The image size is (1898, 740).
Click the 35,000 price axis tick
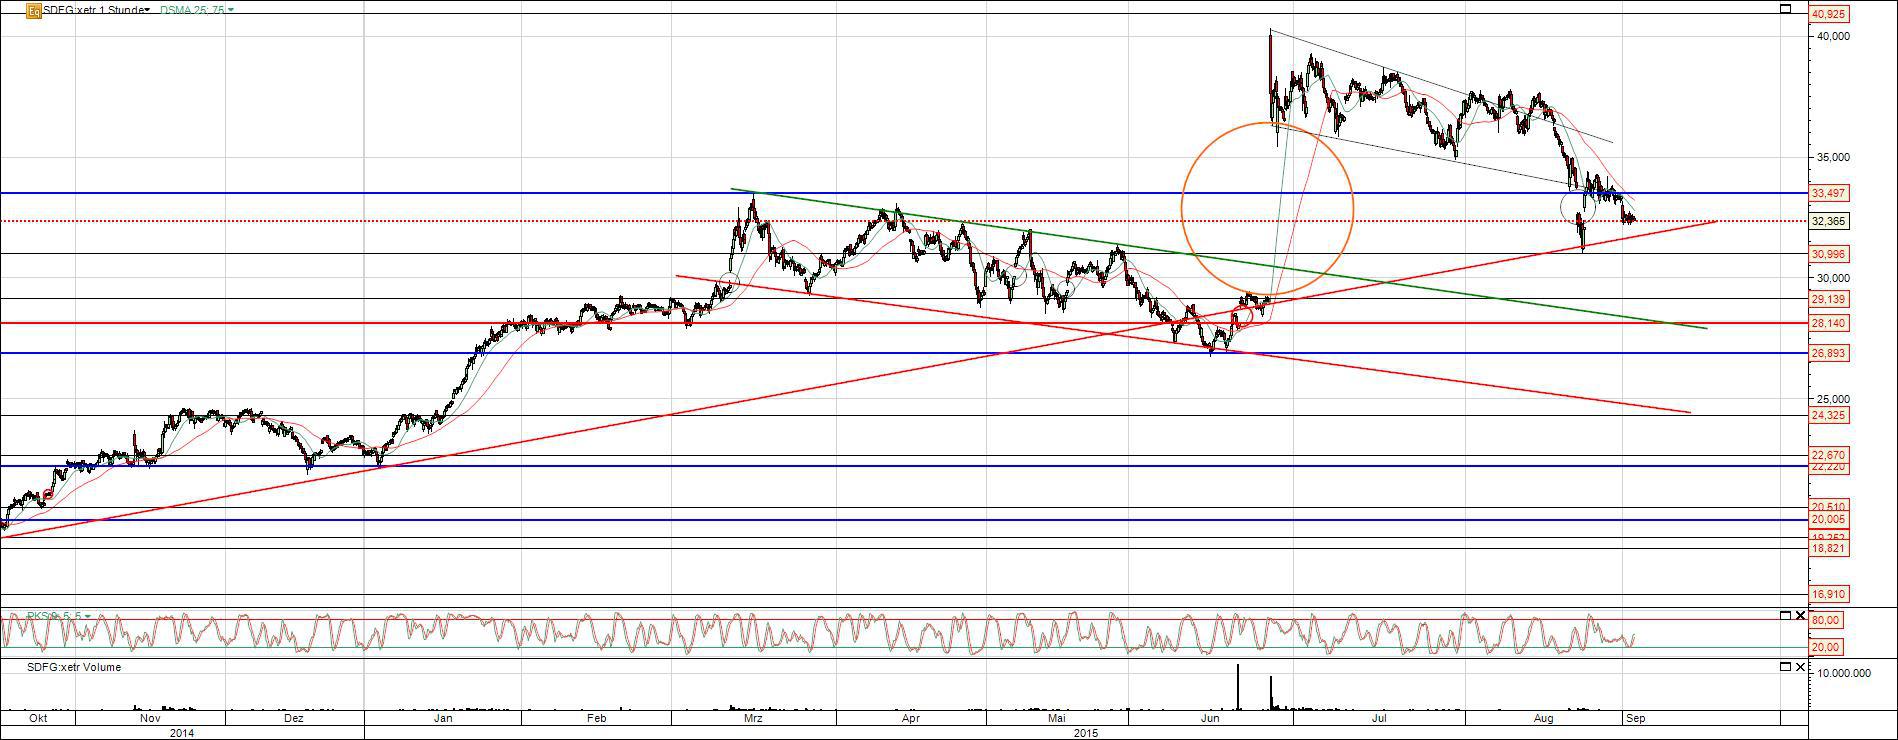point(1834,157)
